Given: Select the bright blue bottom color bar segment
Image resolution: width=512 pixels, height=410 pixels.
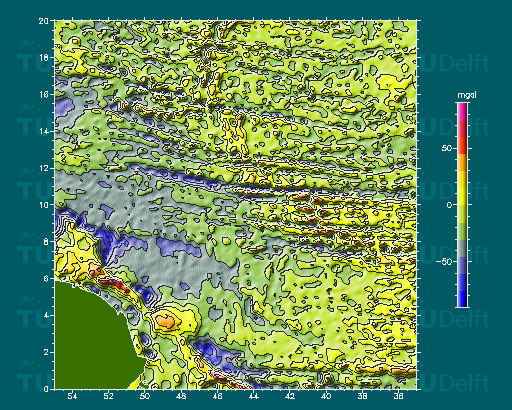Looking at the screenshot, I should pos(462,299).
